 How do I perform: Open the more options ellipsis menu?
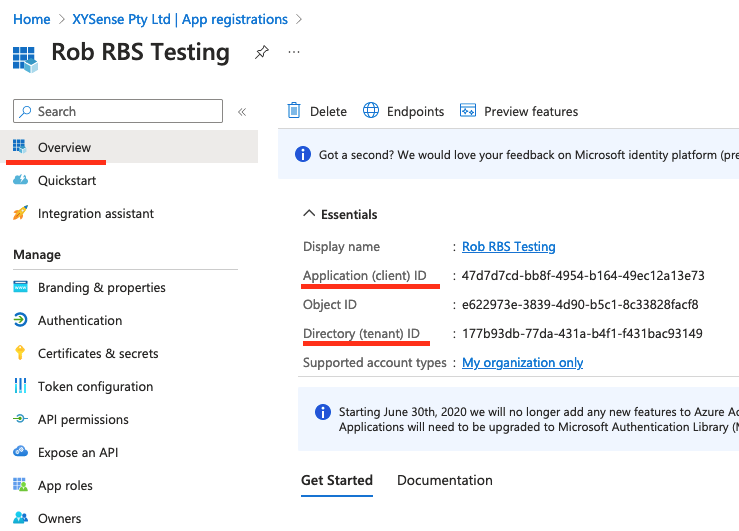pos(294,52)
